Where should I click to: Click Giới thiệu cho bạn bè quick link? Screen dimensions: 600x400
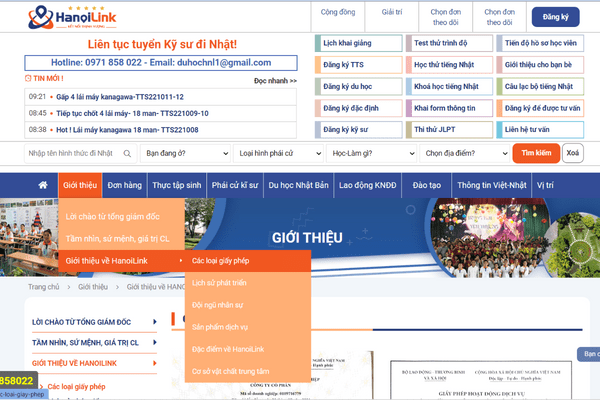point(540,65)
